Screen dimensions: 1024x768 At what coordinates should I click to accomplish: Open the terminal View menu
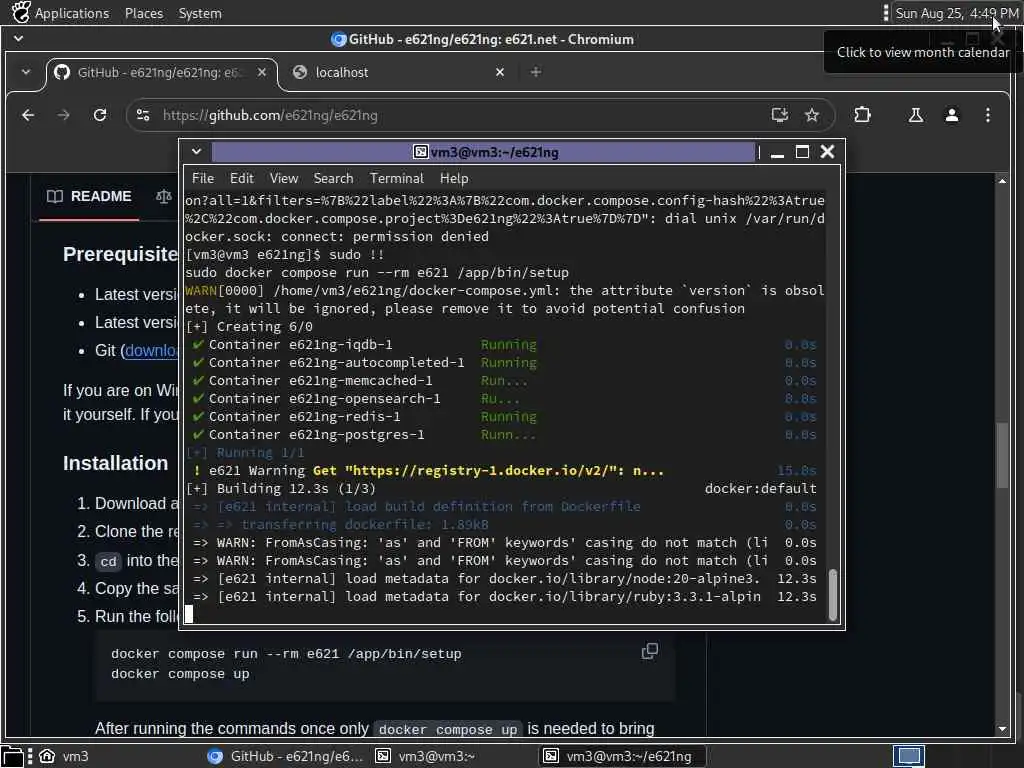pos(283,178)
